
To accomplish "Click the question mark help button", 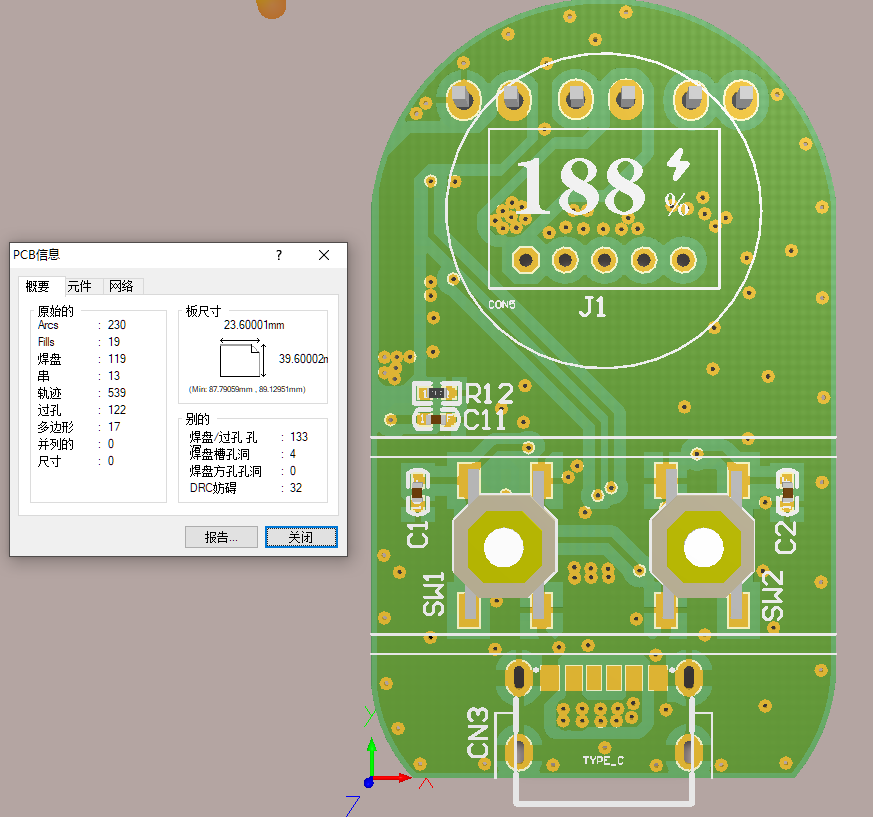I will [x=279, y=255].
